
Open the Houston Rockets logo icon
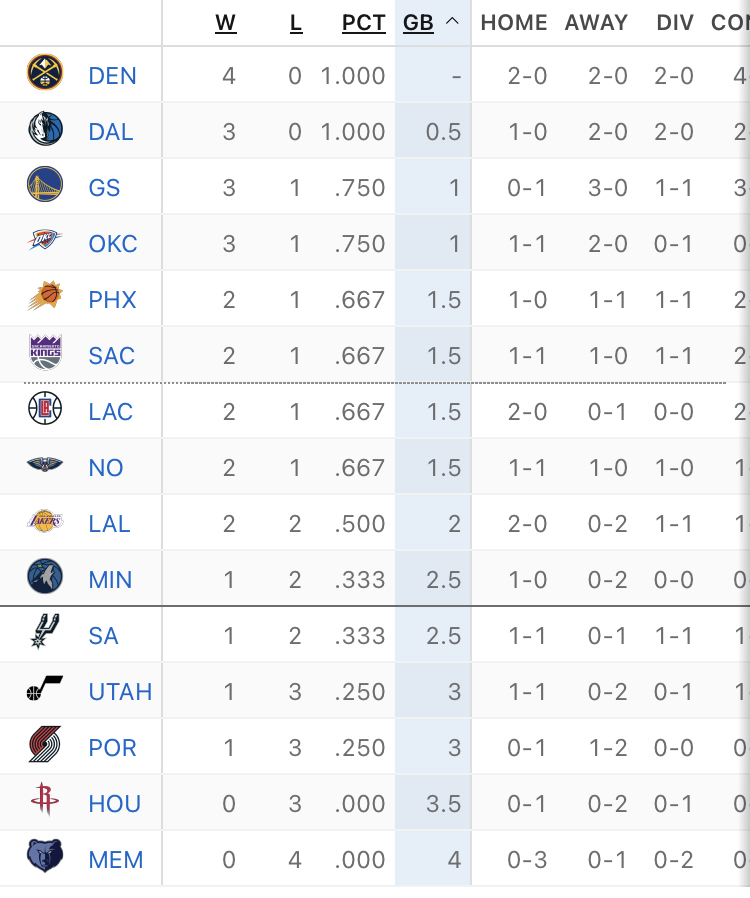(45, 799)
